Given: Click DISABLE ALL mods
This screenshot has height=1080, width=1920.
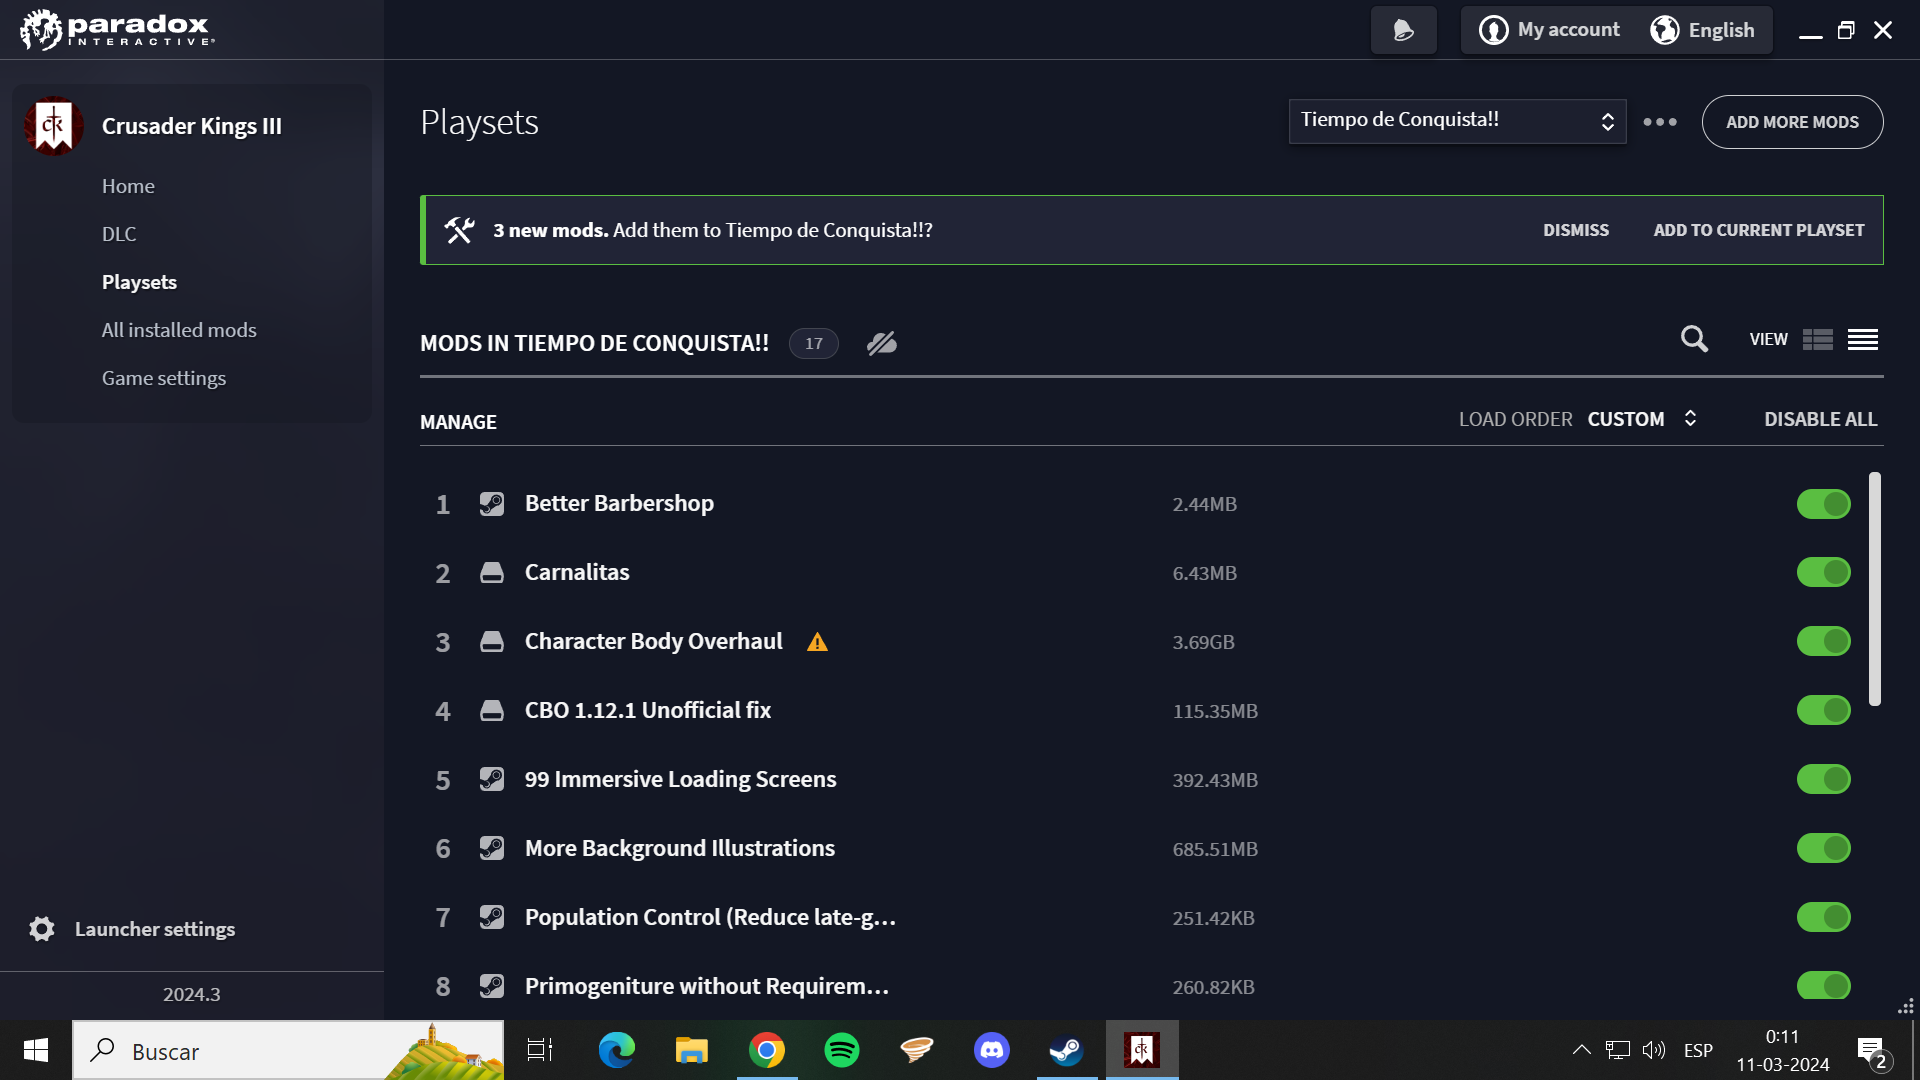Looking at the screenshot, I should [x=1820, y=419].
